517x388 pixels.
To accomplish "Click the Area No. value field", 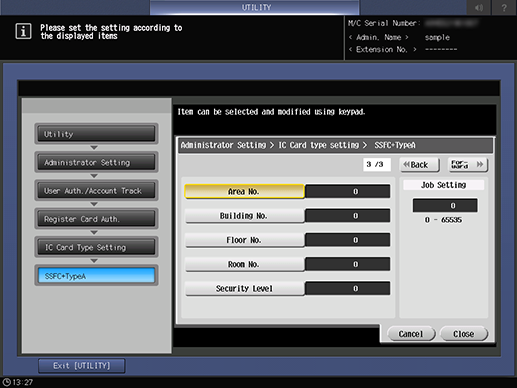I will point(348,191).
